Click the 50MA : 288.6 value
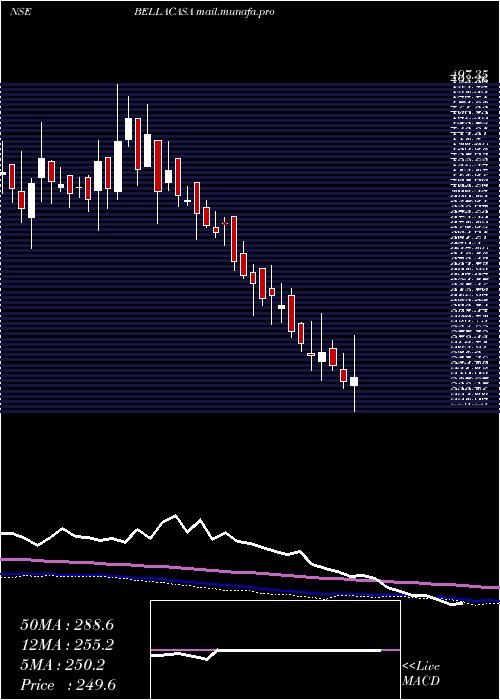Screen dimensions: 500x700 (x=67, y=625)
